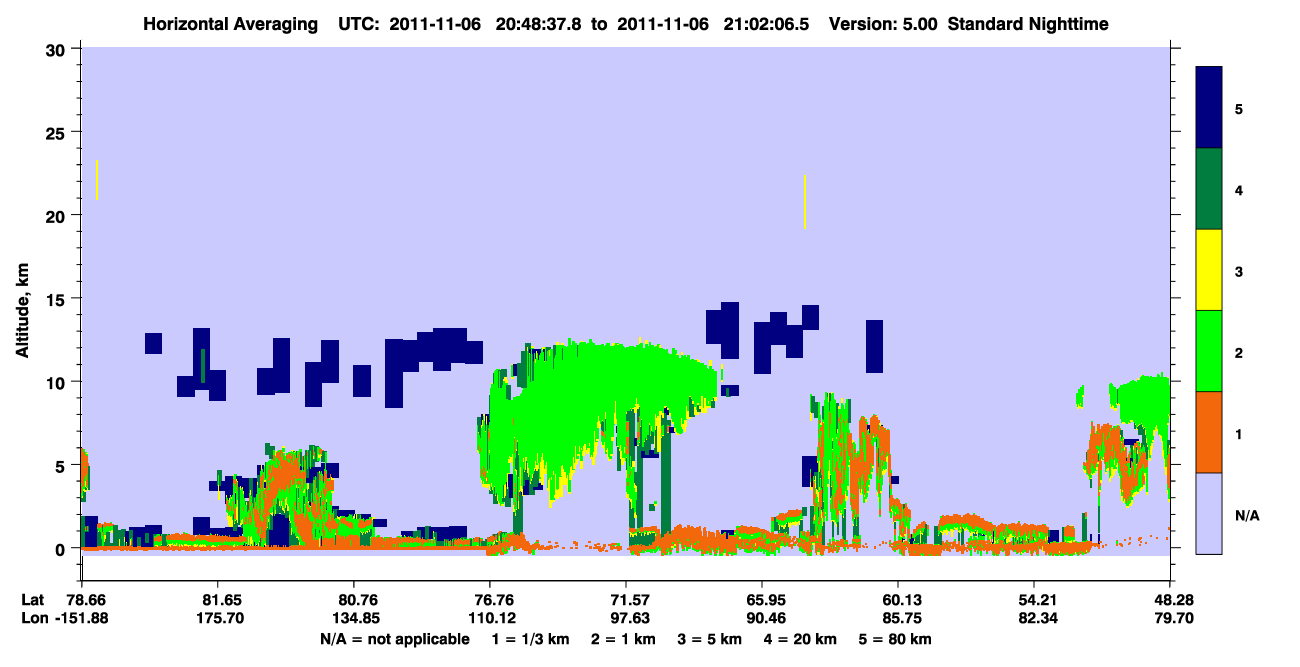The image size is (1300, 667).
Task: Click the end time '21:02:06.5' in title
Action: click(768, 24)
